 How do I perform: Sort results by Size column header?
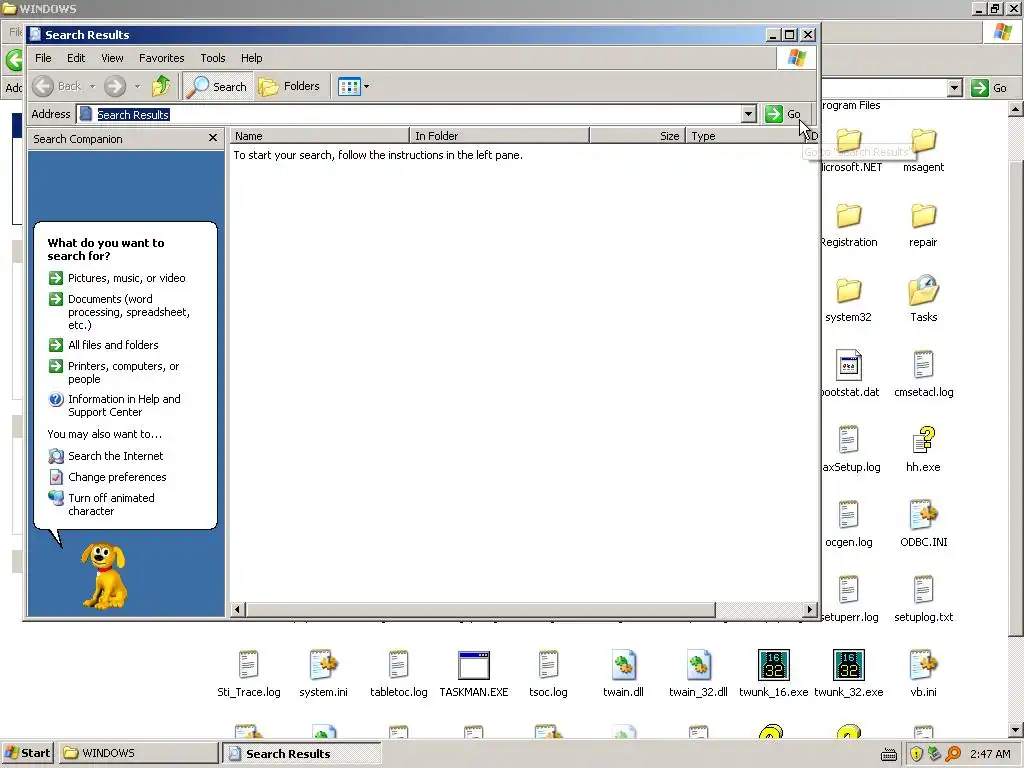(637, 136)
